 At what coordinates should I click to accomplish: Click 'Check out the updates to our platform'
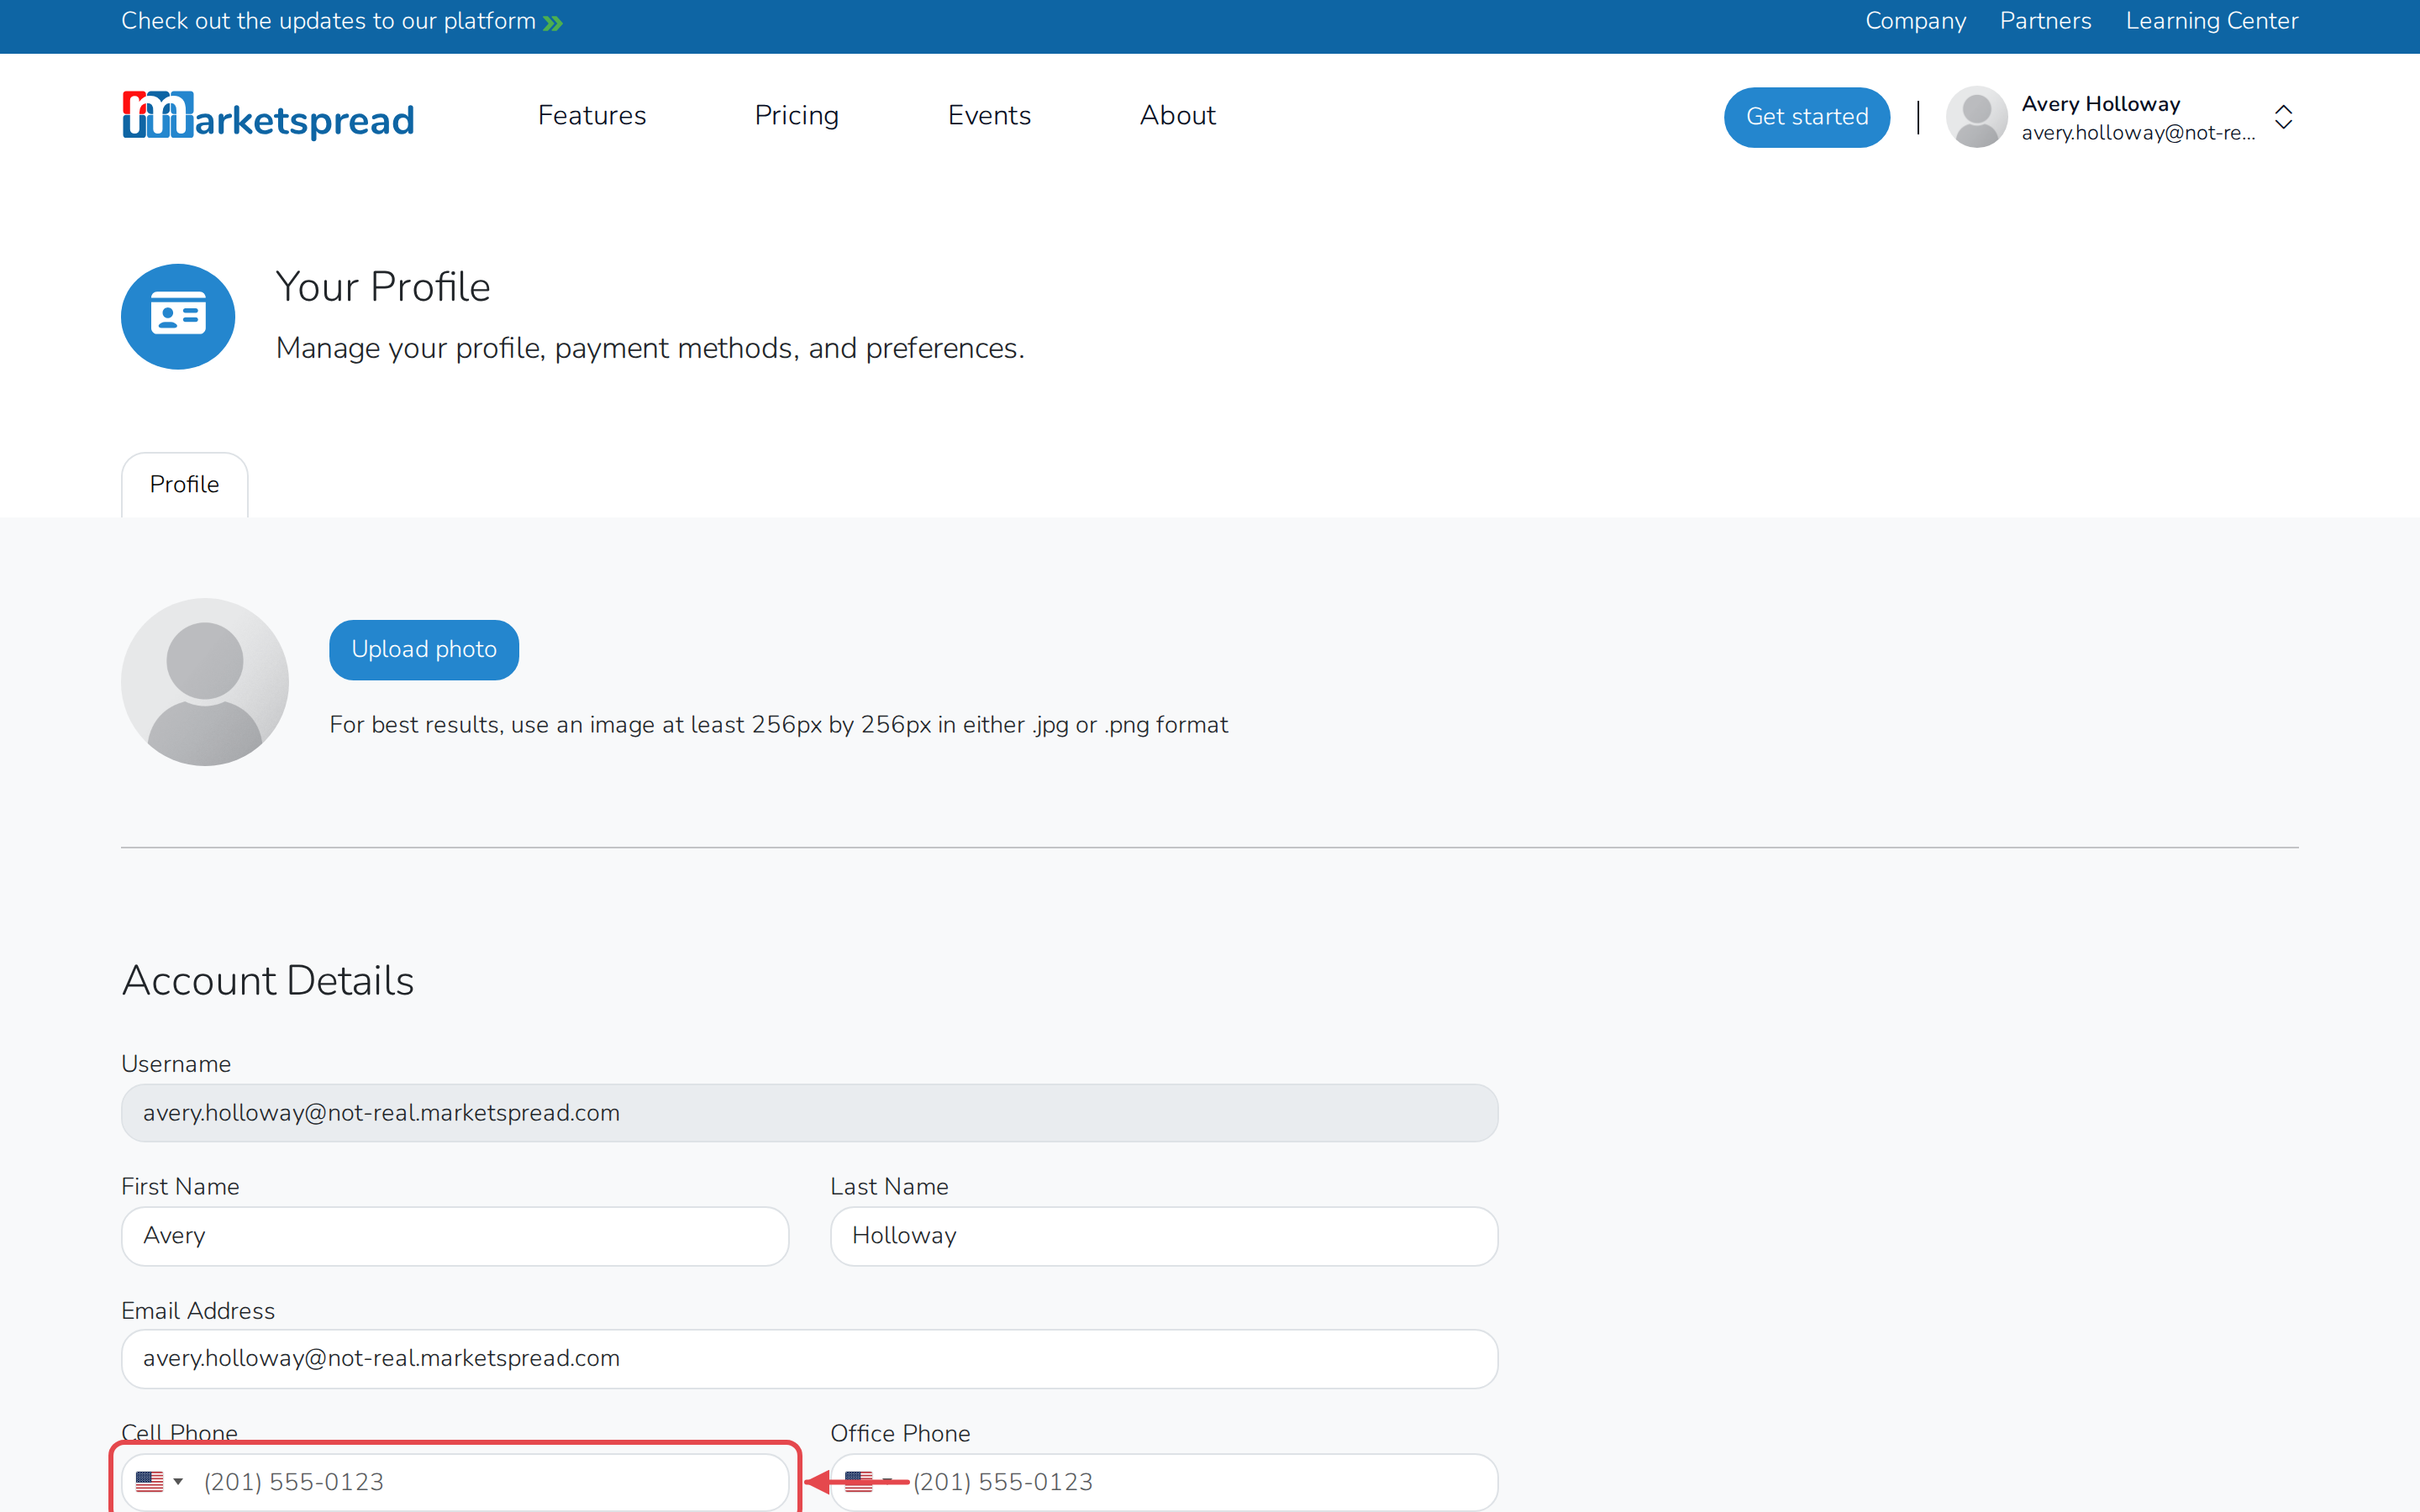coord(329,21)
